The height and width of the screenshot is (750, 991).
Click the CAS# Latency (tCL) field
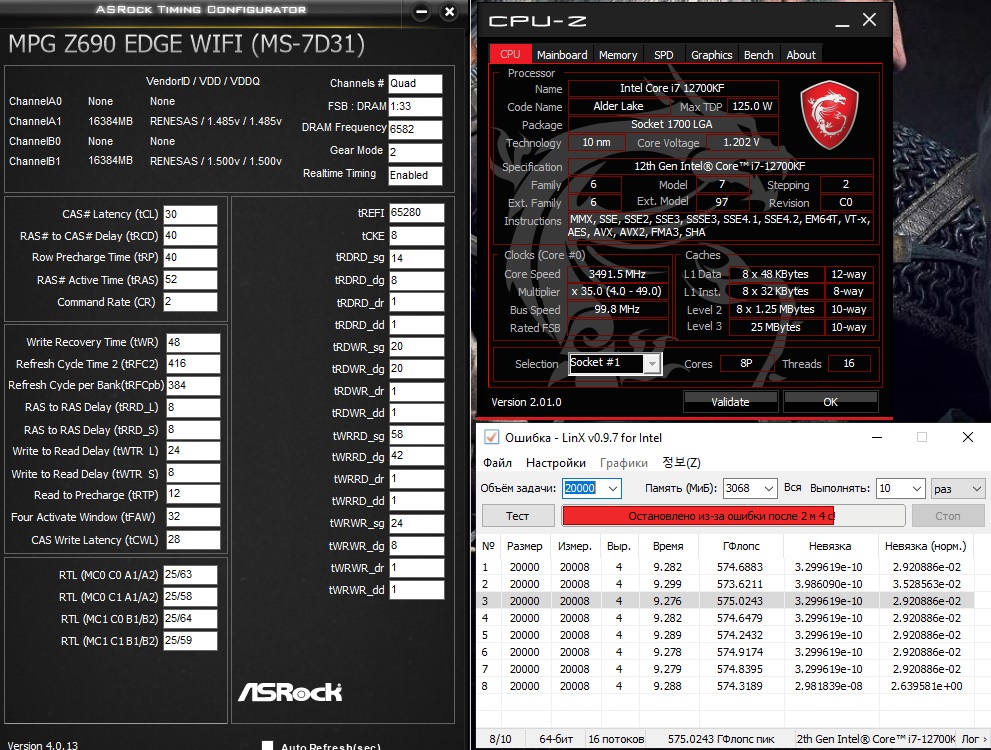190,215
